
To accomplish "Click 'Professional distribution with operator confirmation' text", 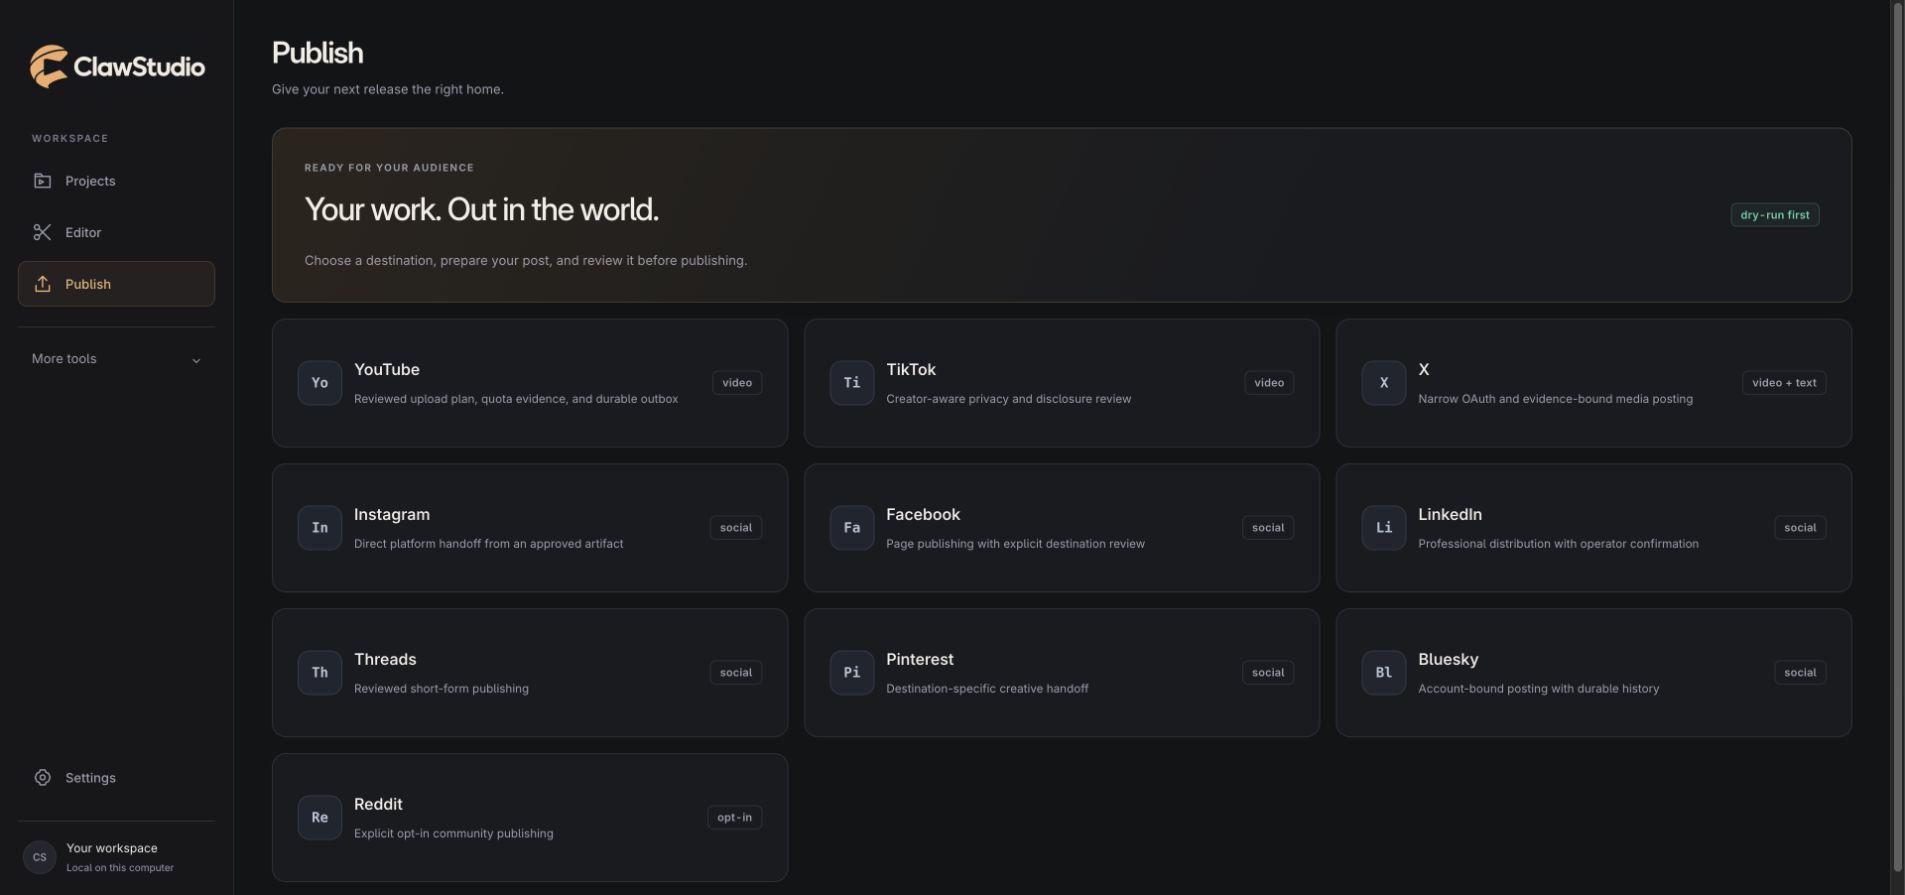I will pos(1558,544).
